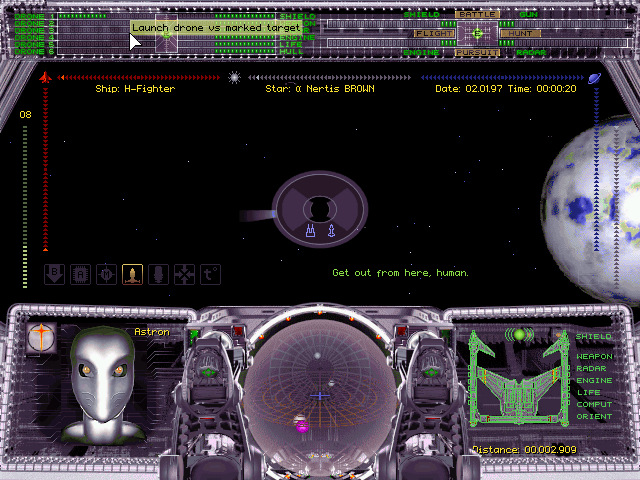Image resolution: width=640 pixels, height=480 pixels.
Task: Click SHIELD in ship status list
Action: click(x=593, y=336)
